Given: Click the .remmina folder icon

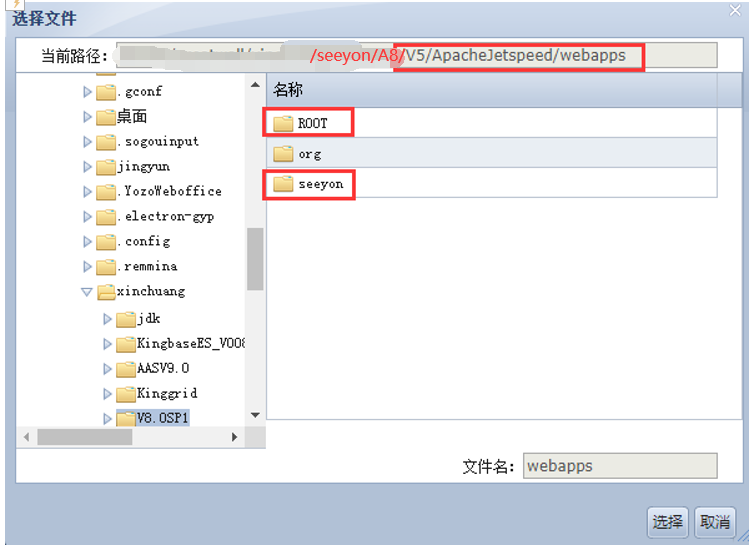Looking at the screenshot, I should (106, 267).
